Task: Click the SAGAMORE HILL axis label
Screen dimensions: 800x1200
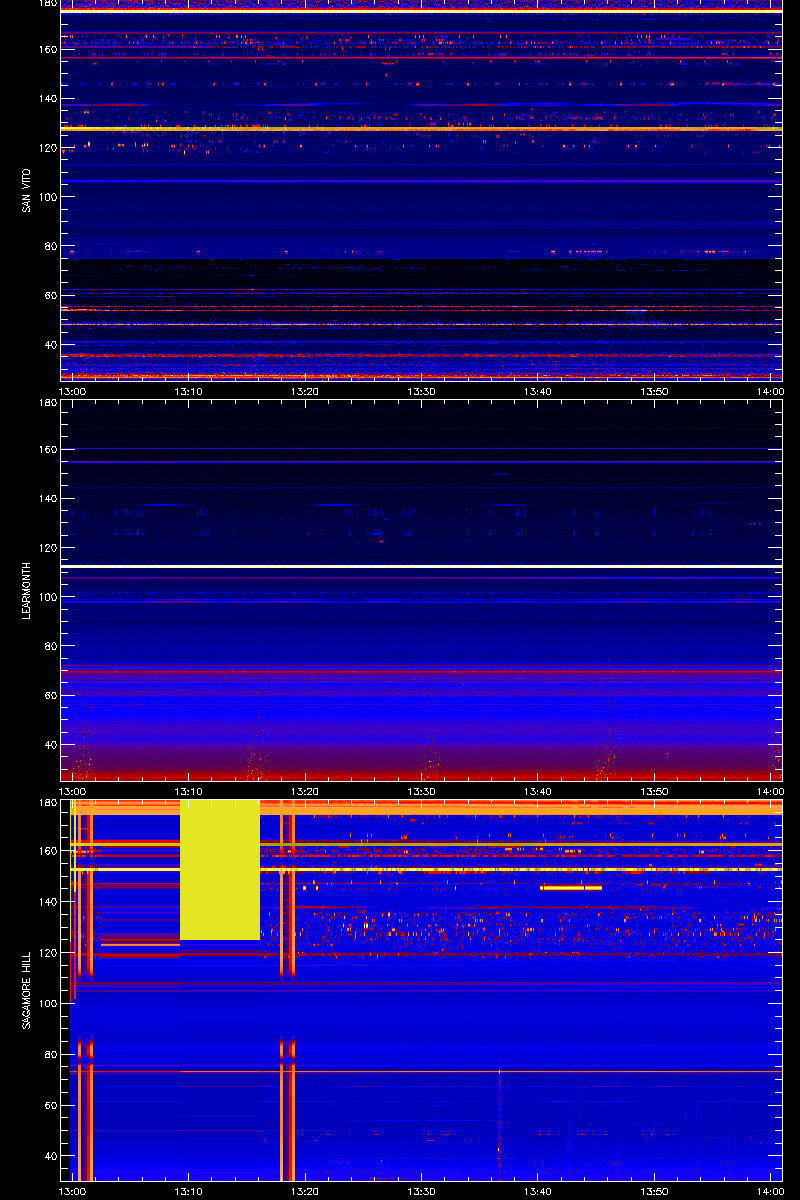Action: pos(26,990)
